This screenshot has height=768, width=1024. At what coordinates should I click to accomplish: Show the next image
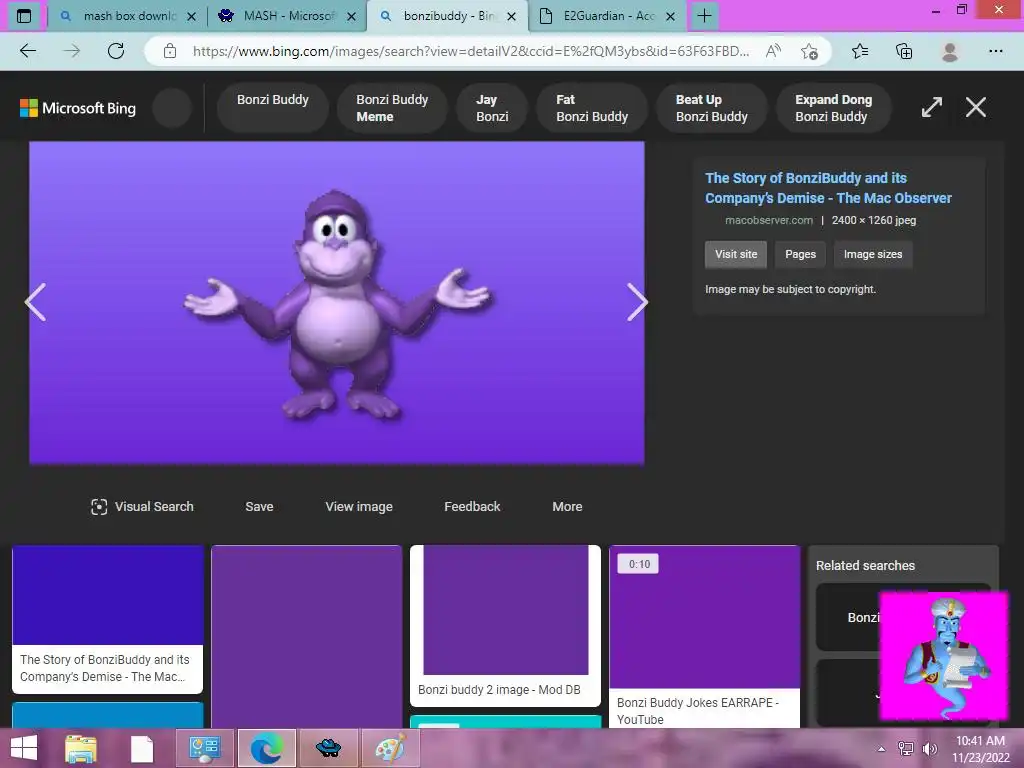click(637, 302)
